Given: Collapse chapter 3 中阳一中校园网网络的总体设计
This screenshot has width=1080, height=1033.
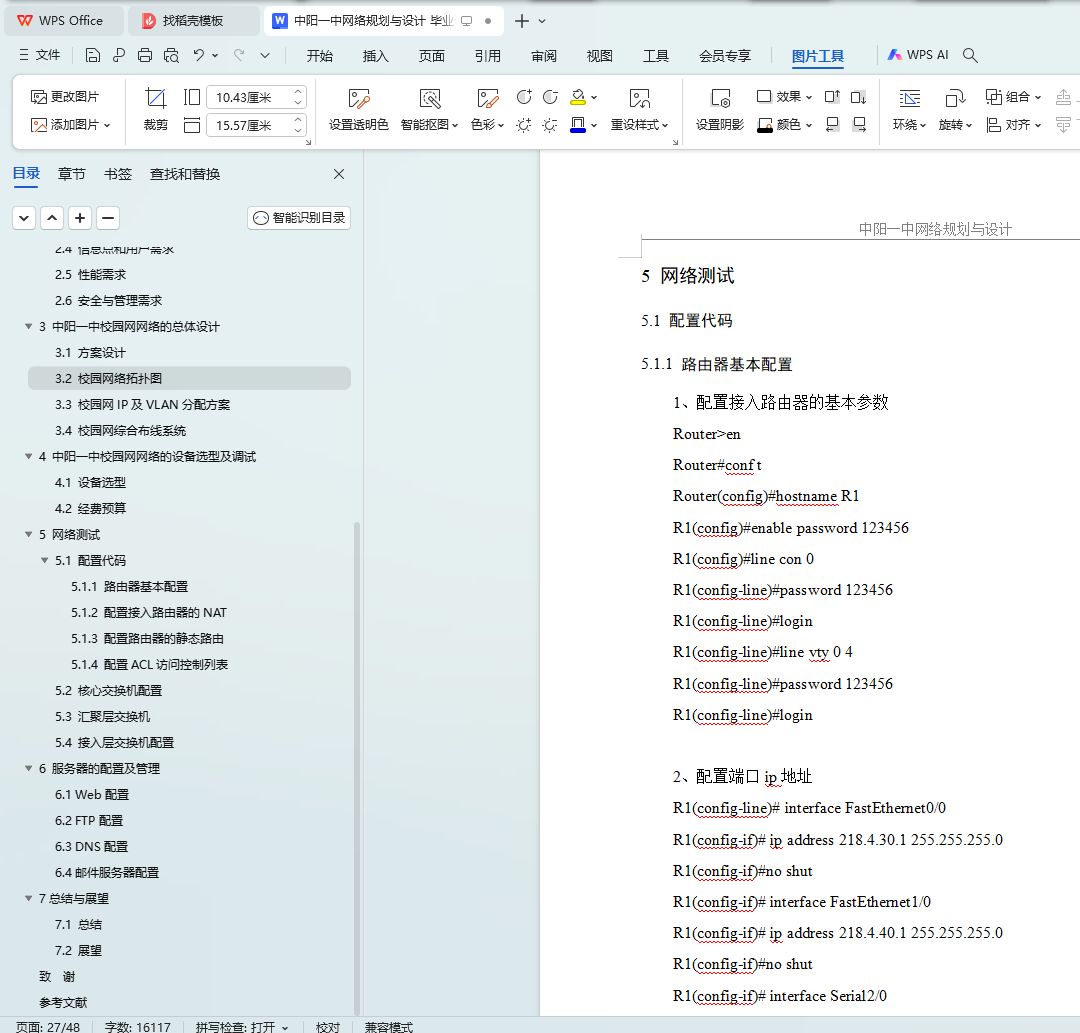Looking at the screenshot, I should coord(28,326).
